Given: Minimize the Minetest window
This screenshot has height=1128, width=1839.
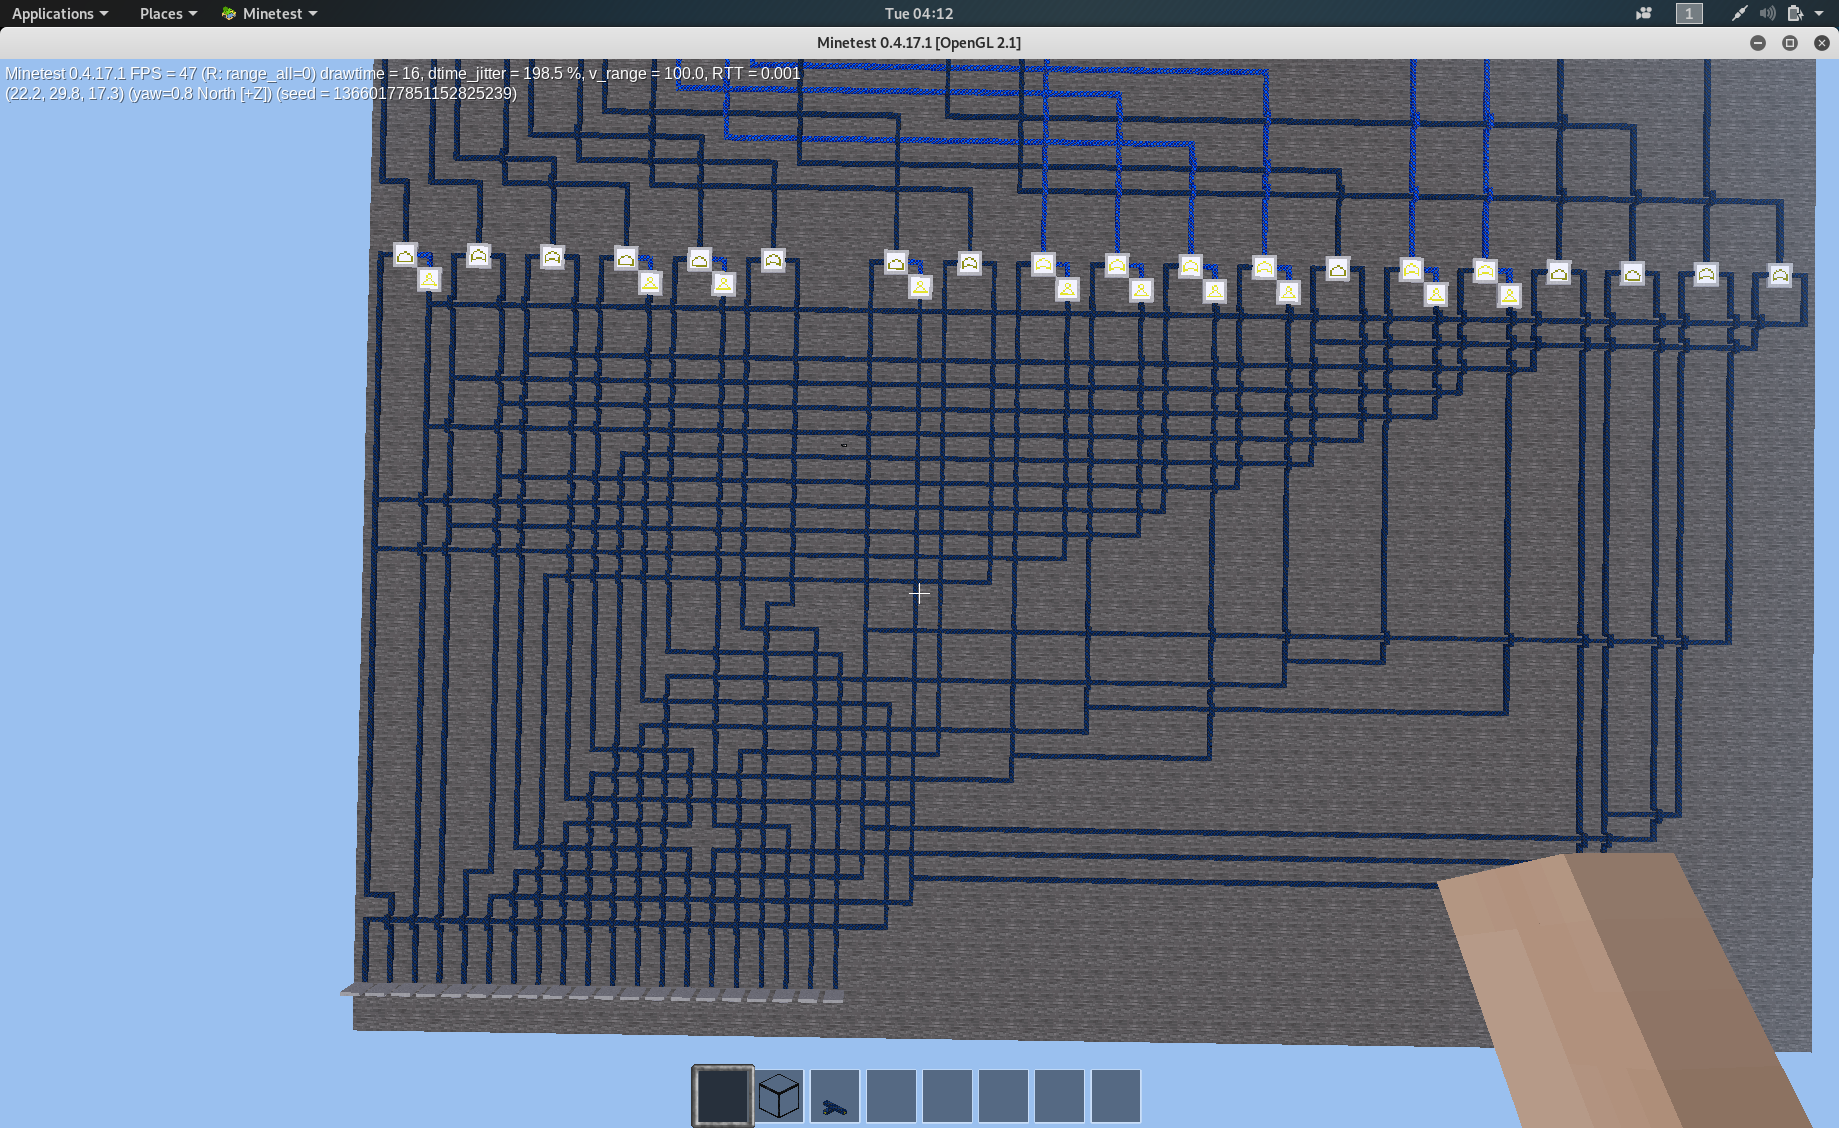Looking at the screenshot, I should tap(1758, 43).
